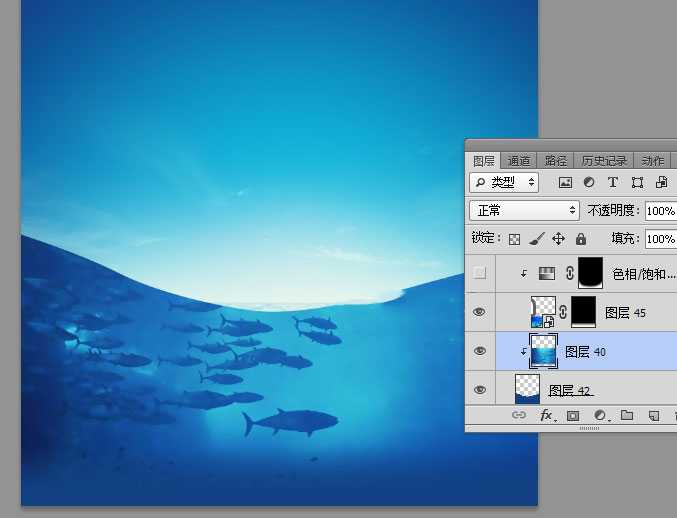Toggle visibility of 图层 40

[x=480, y=351]
